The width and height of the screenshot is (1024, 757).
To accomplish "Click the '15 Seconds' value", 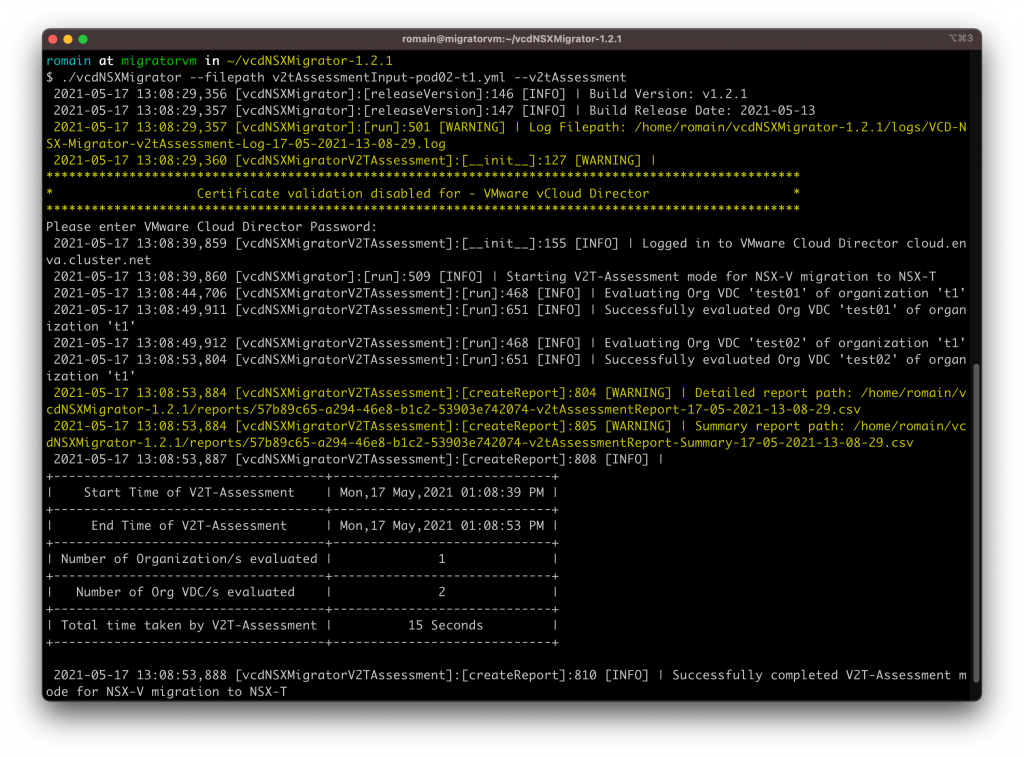I will pos(445,625).
